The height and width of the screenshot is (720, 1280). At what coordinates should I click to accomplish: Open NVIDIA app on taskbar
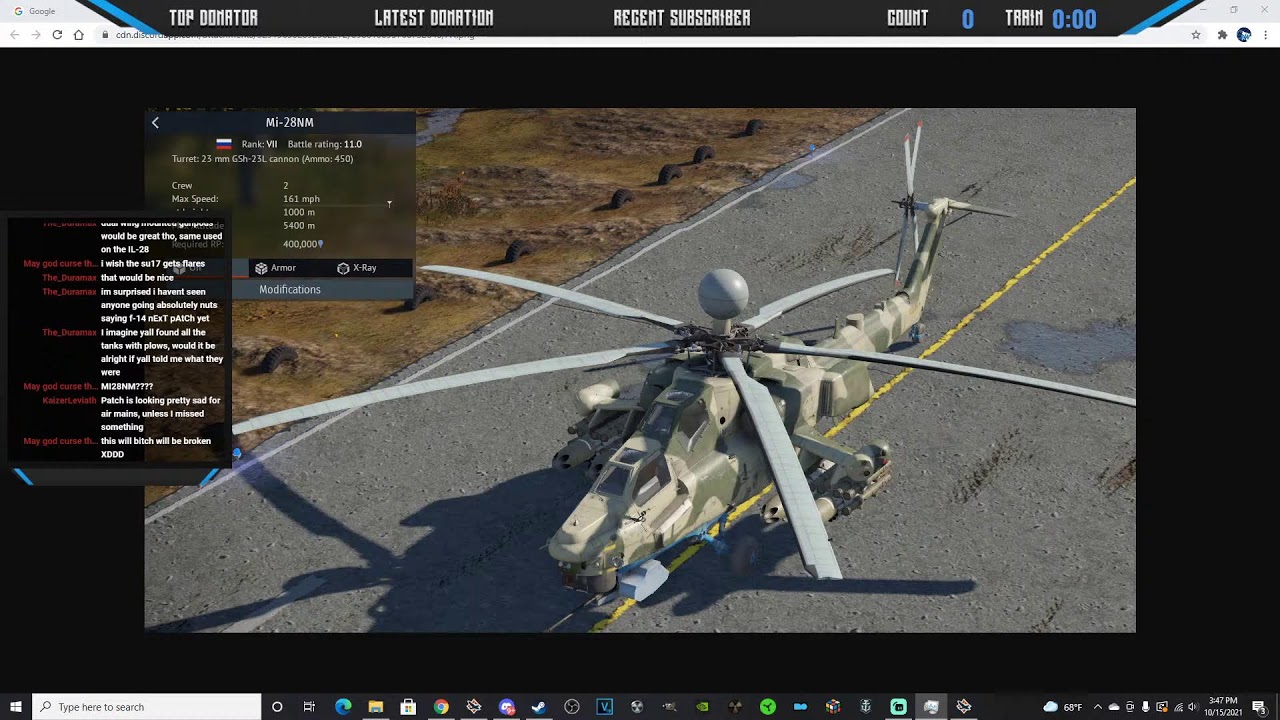[x=702, y=707]
